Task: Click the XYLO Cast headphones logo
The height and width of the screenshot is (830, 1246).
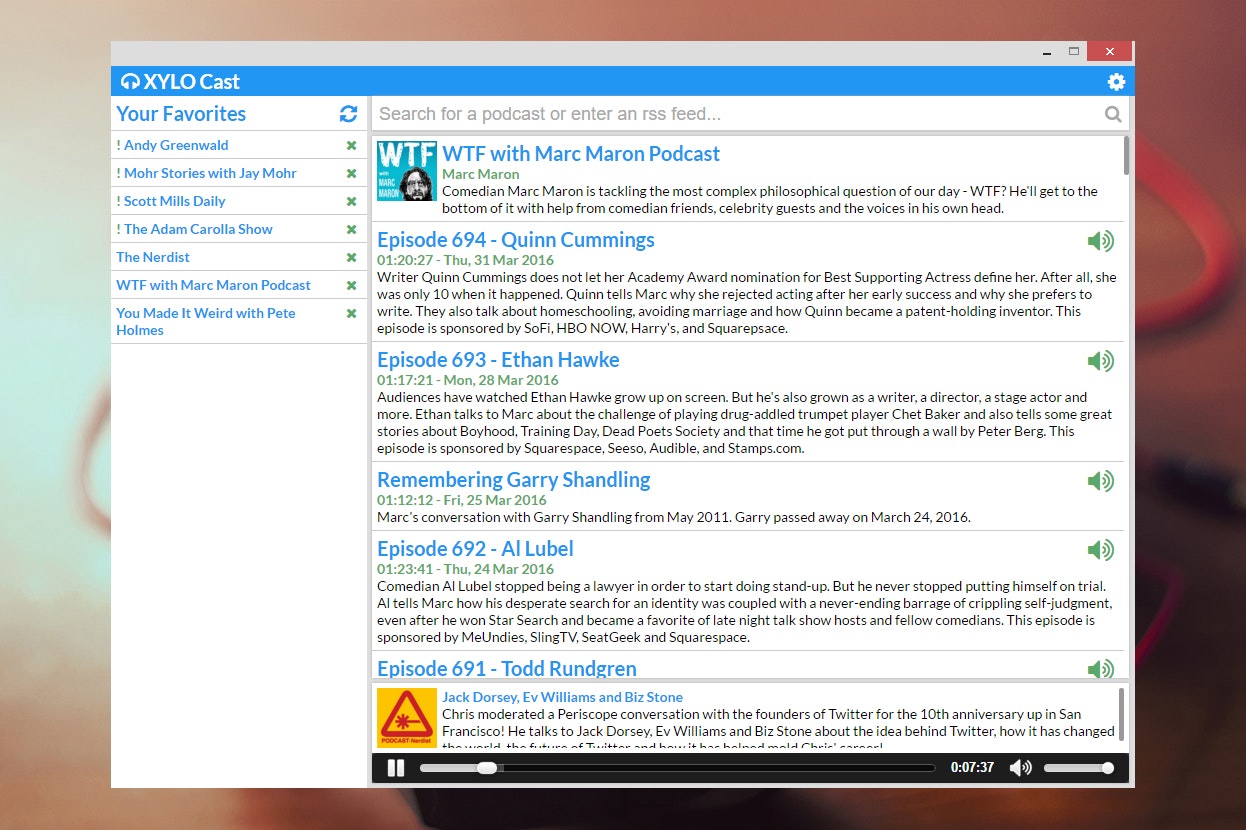Action: [x=130, y=81]
